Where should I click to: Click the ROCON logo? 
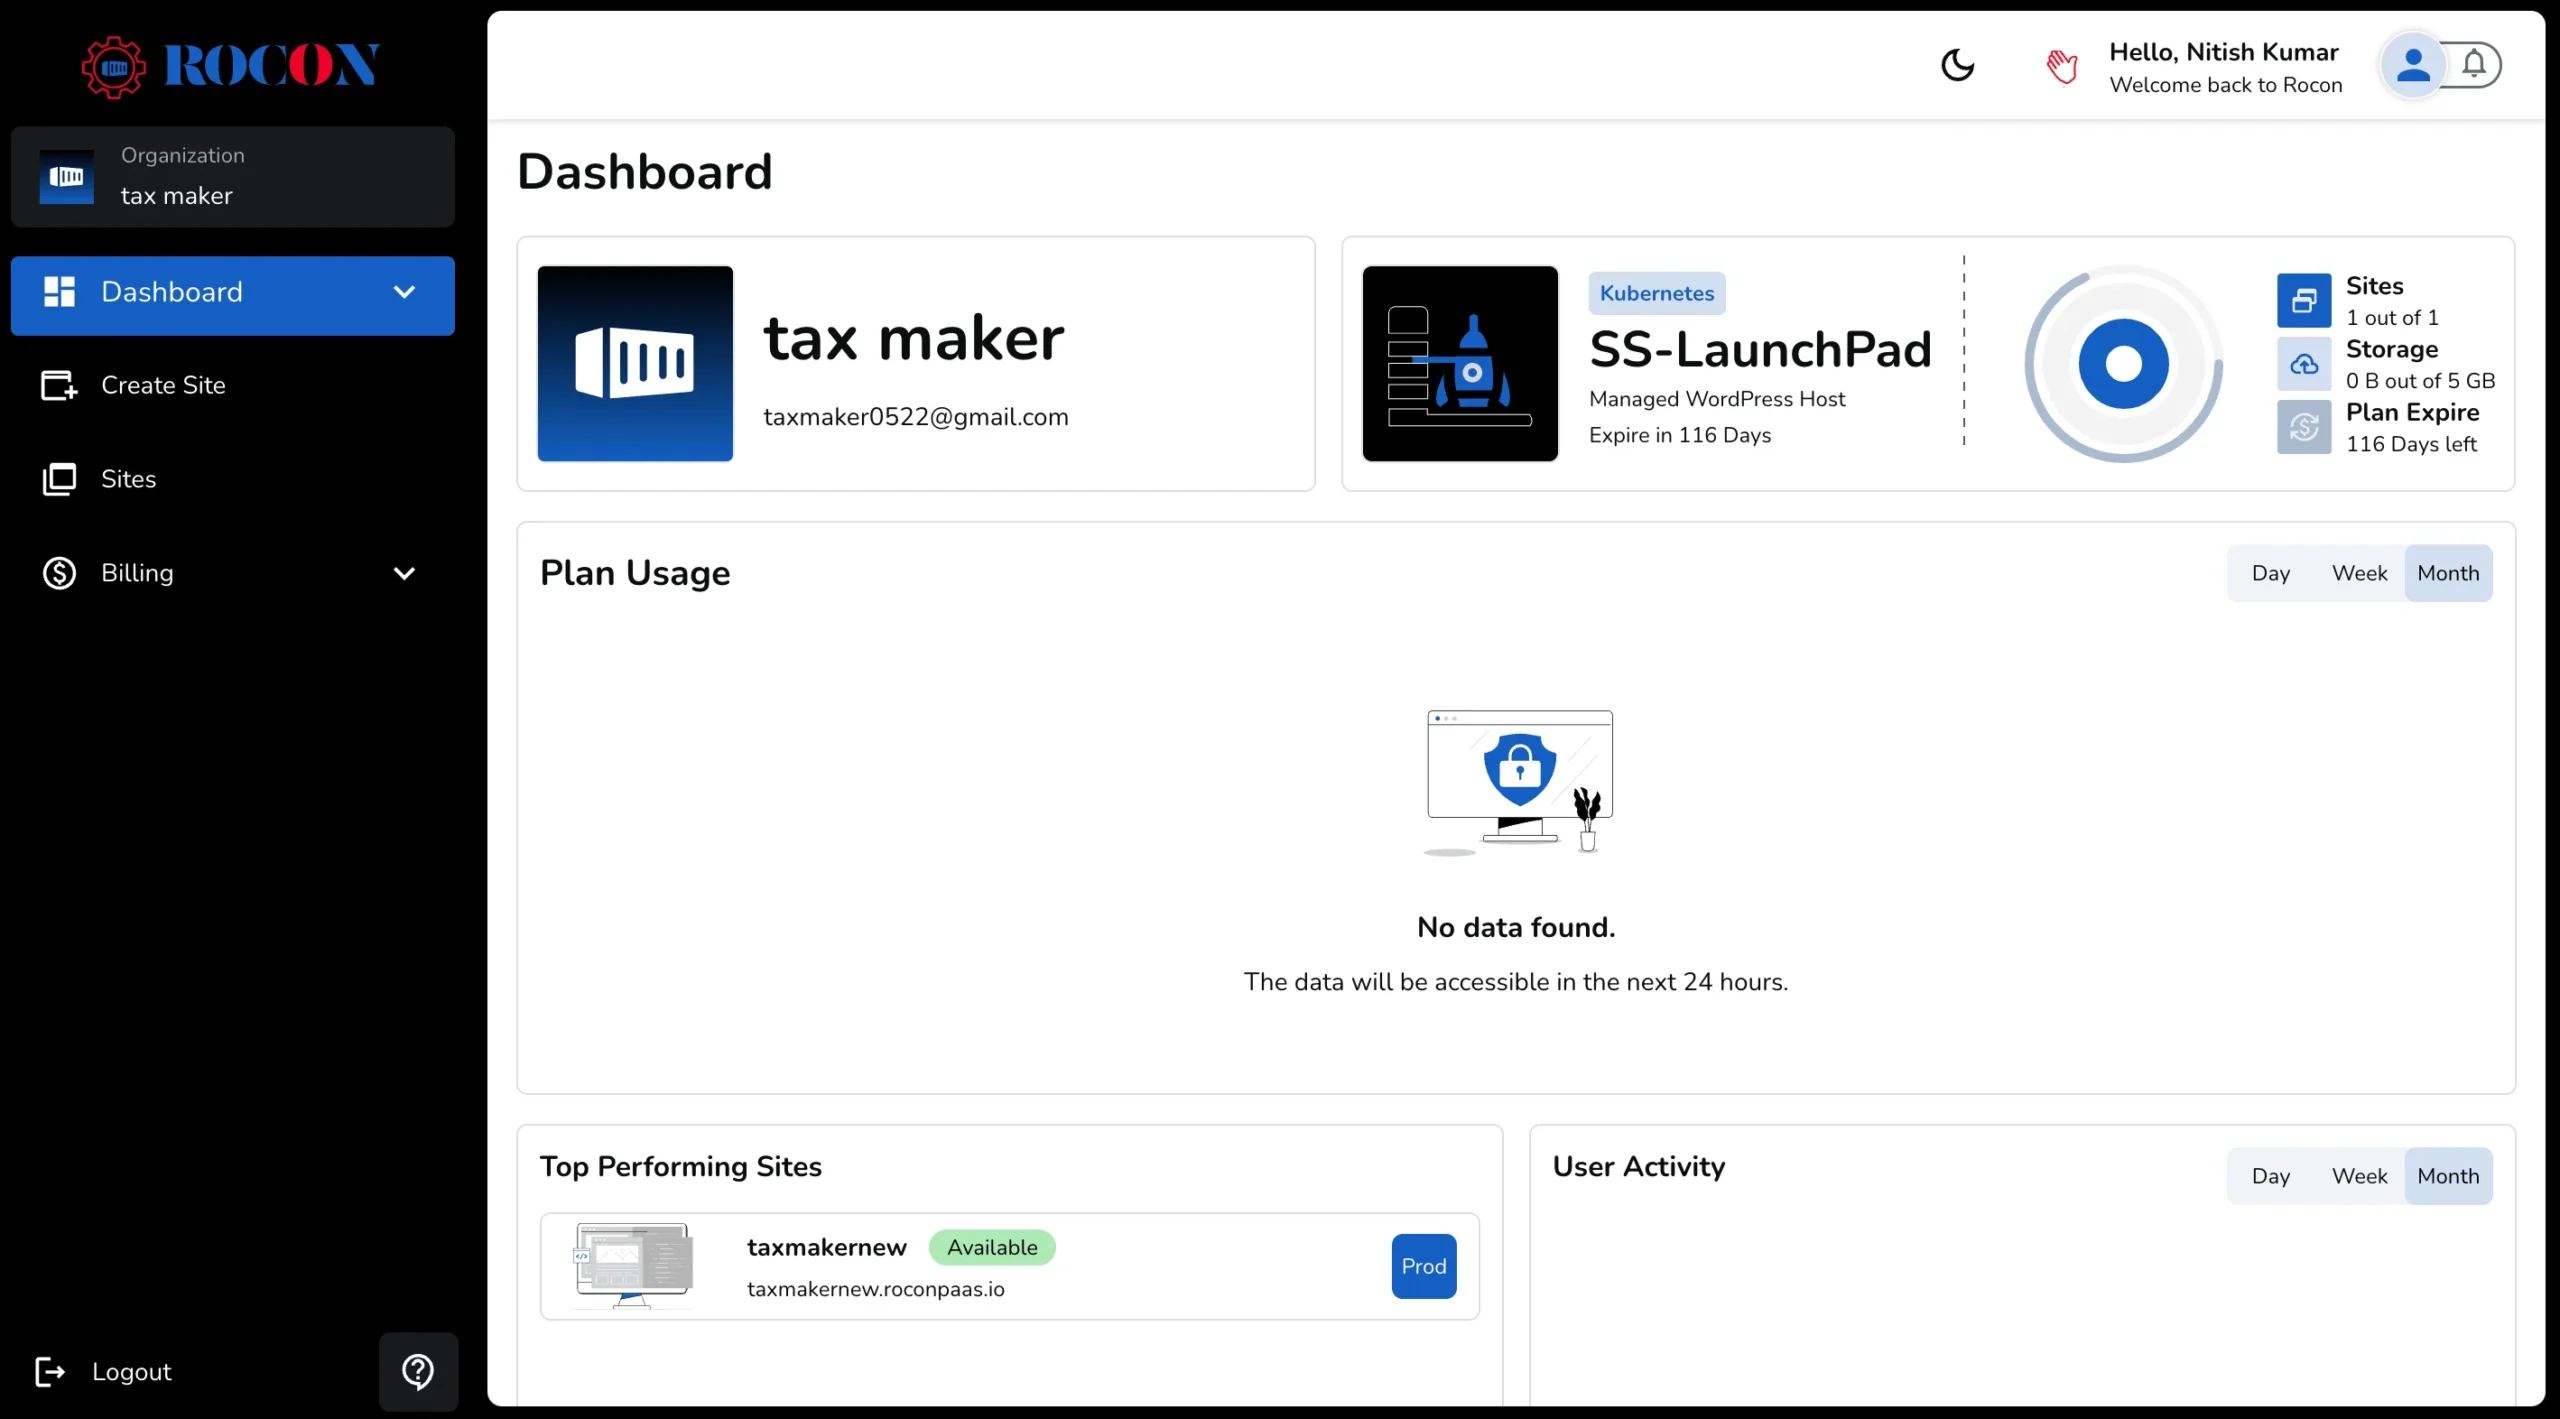pos(231,66)
